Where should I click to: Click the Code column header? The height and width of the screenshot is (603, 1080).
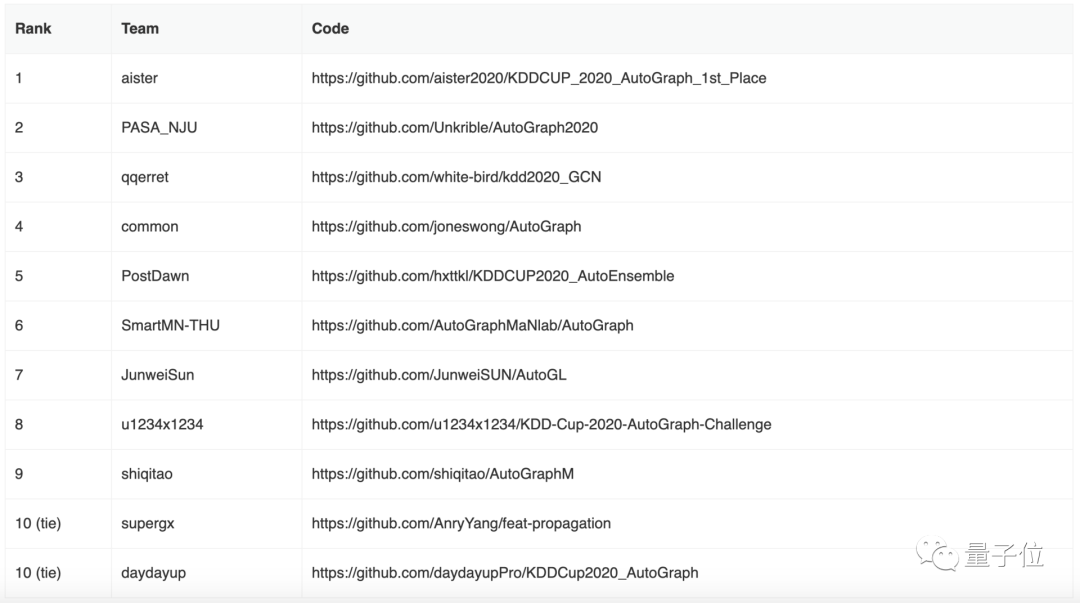pyautogui.click(x=330, y=29)
